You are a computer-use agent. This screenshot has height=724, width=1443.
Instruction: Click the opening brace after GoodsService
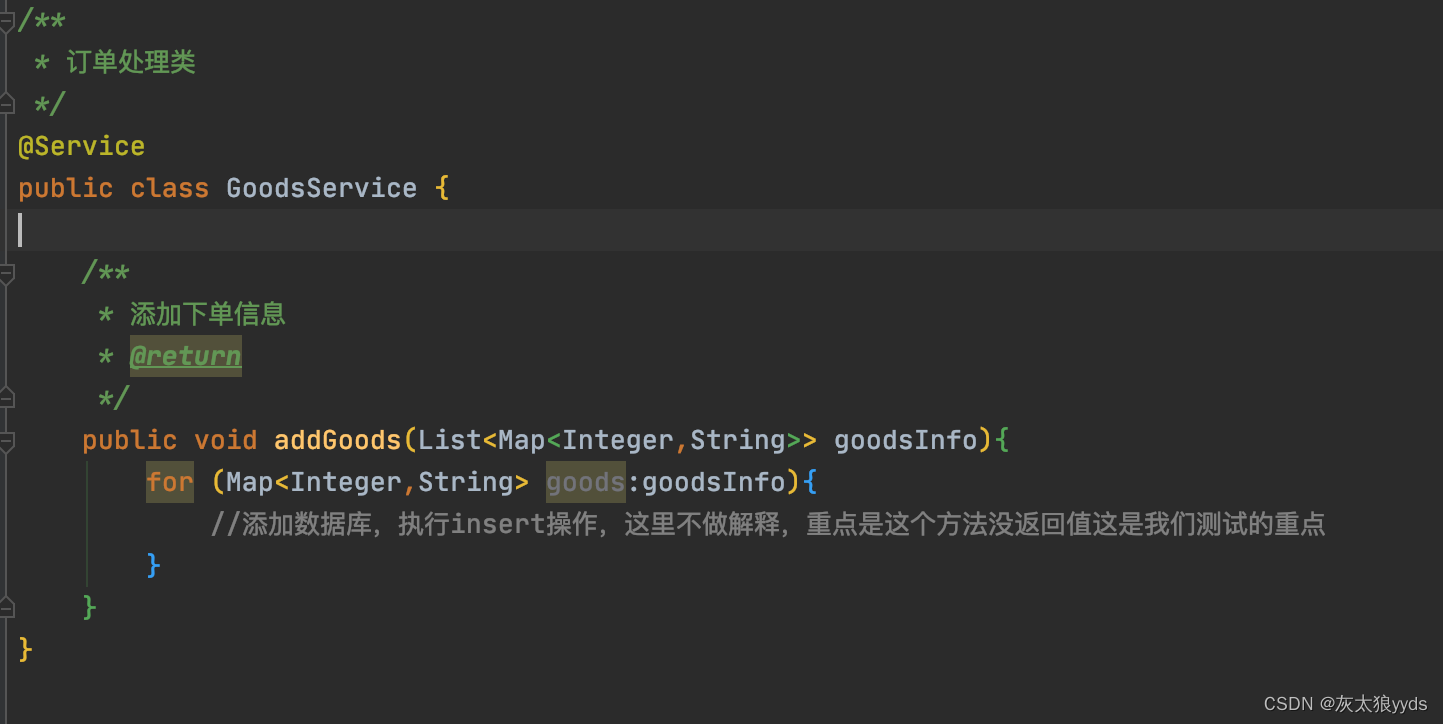click(x=442, y=188)
